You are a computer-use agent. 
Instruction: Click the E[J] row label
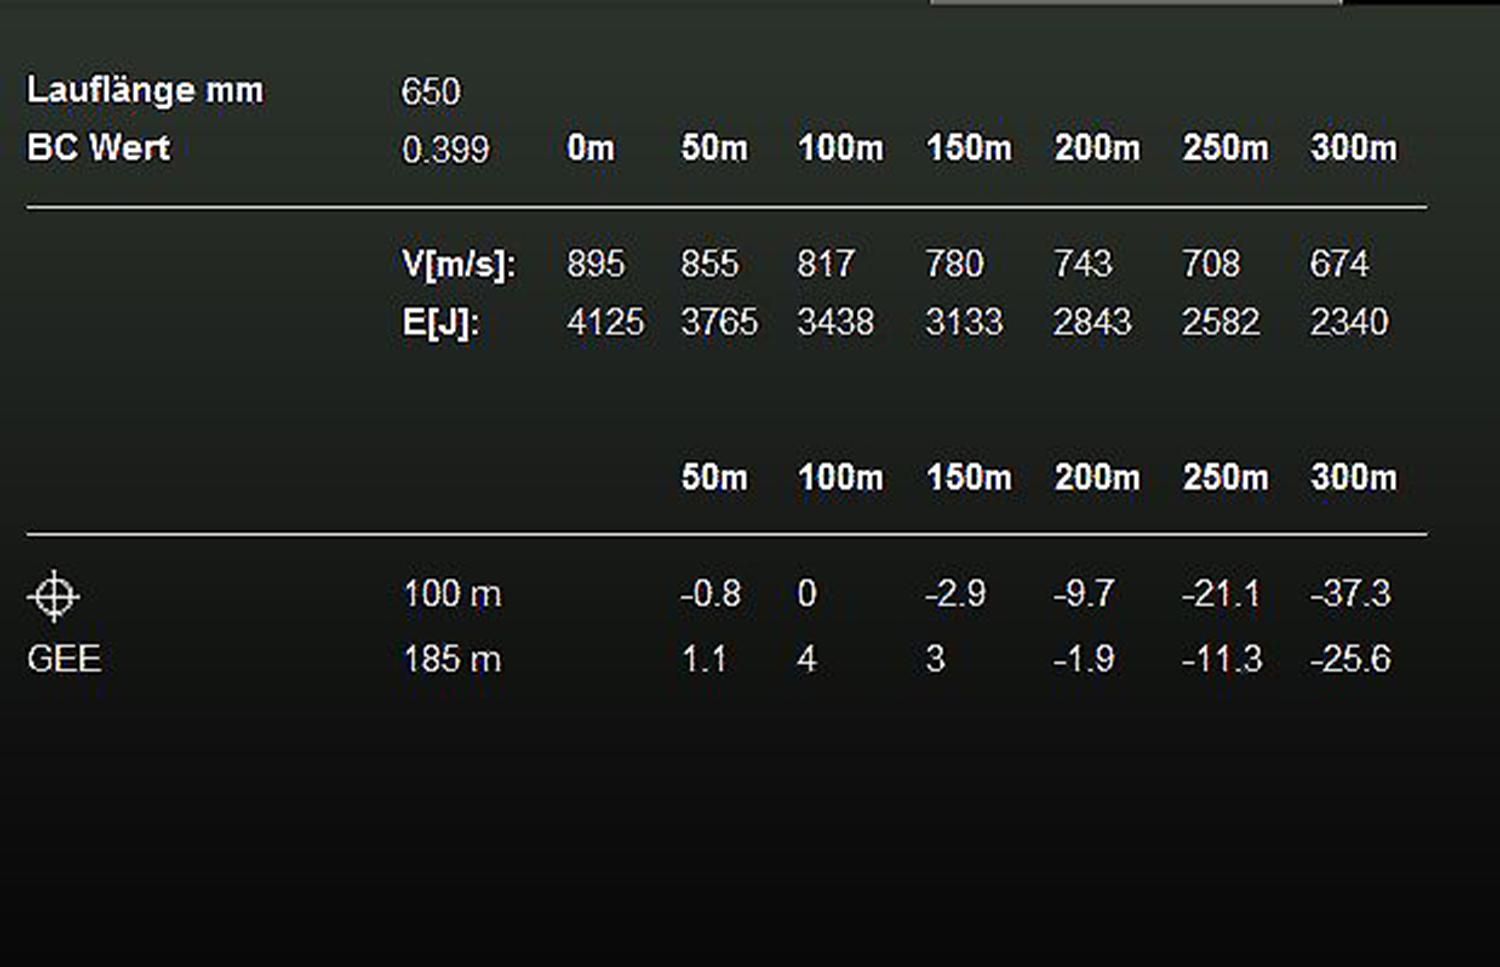441,323
